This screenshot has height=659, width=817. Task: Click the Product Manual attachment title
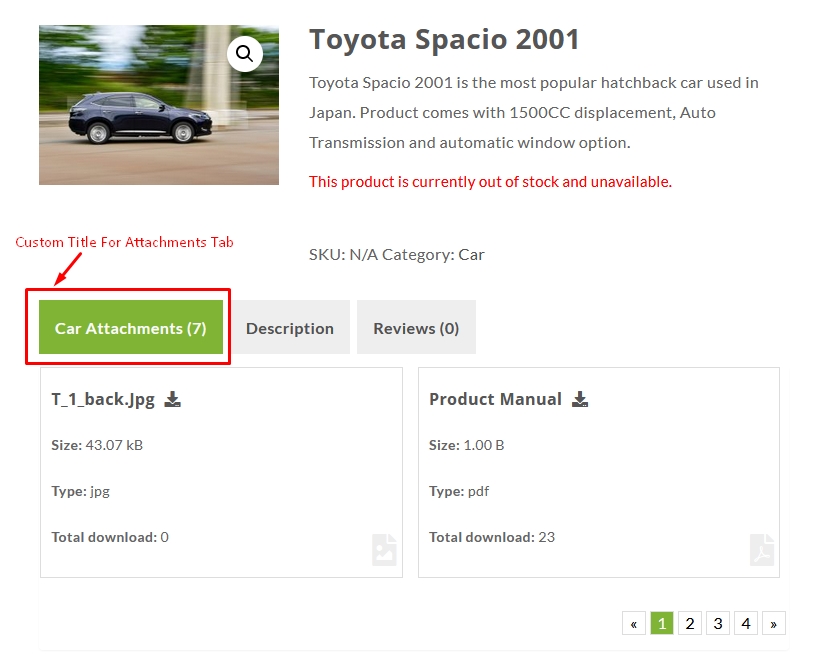(495, 399)
